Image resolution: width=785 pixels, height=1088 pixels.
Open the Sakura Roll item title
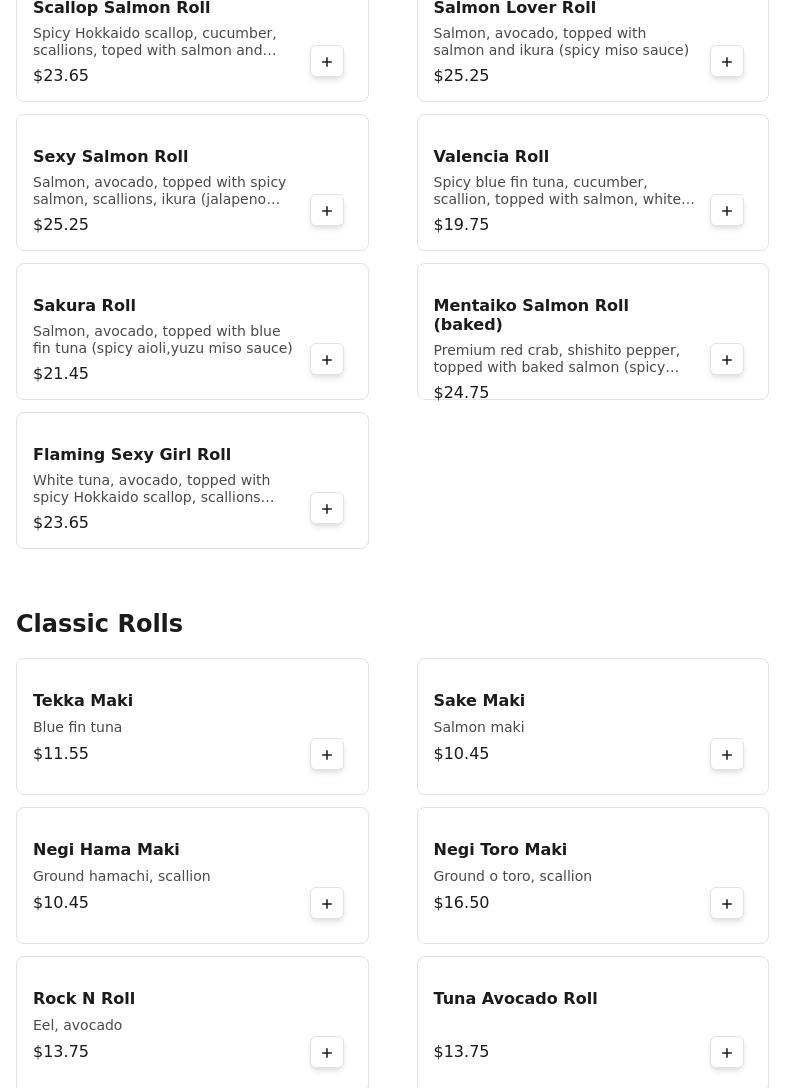point(84,306)
